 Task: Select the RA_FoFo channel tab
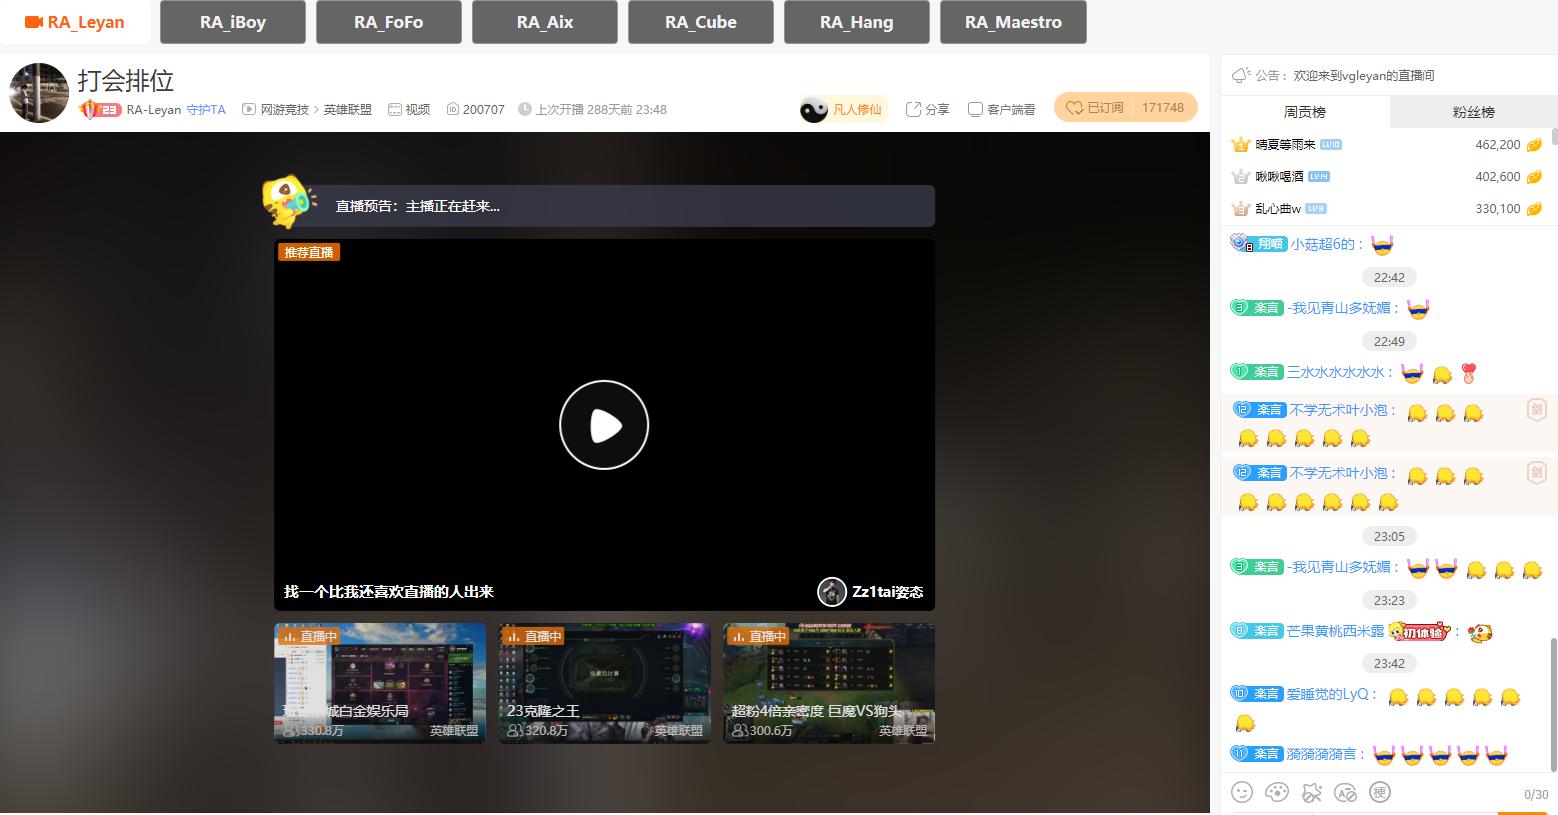point(388,21)
